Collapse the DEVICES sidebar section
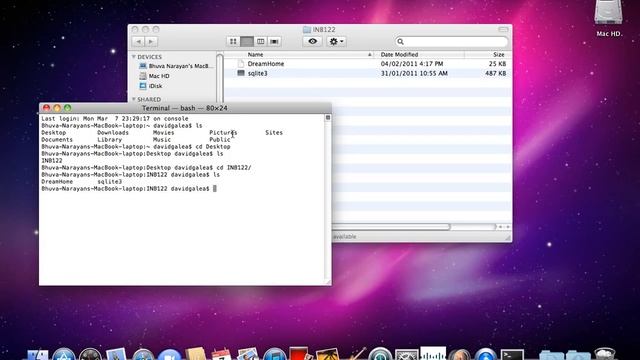 coord(134,57)
